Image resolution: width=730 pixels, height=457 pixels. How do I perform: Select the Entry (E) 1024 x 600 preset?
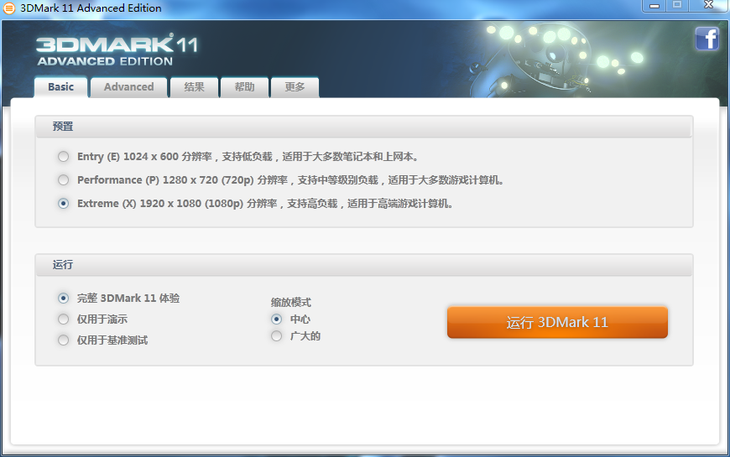coord(64,157)
